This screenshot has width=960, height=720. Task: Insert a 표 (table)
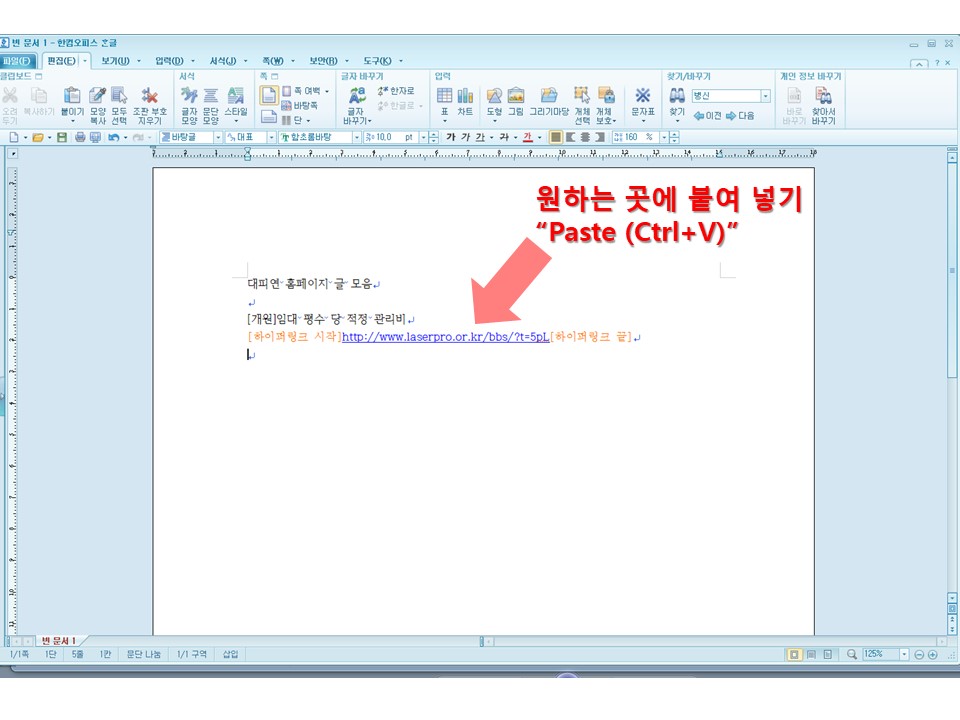445,101
